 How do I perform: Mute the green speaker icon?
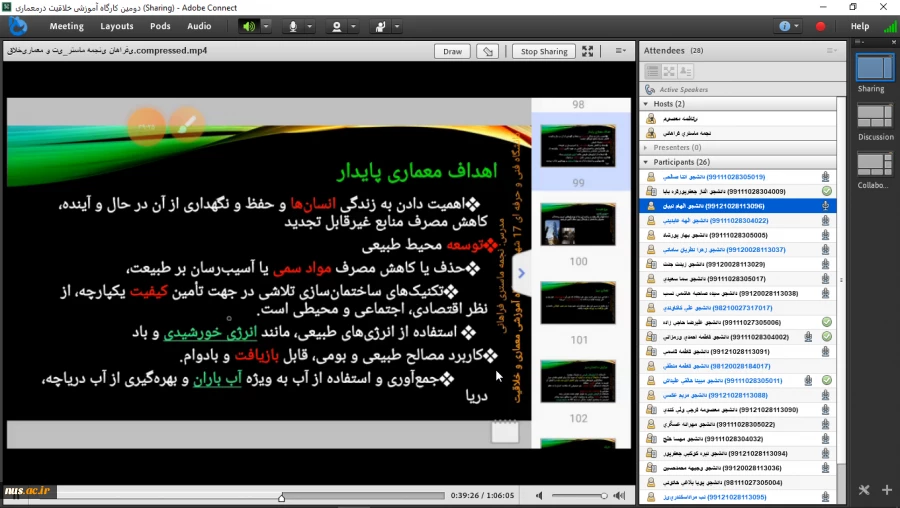point(249,26)
